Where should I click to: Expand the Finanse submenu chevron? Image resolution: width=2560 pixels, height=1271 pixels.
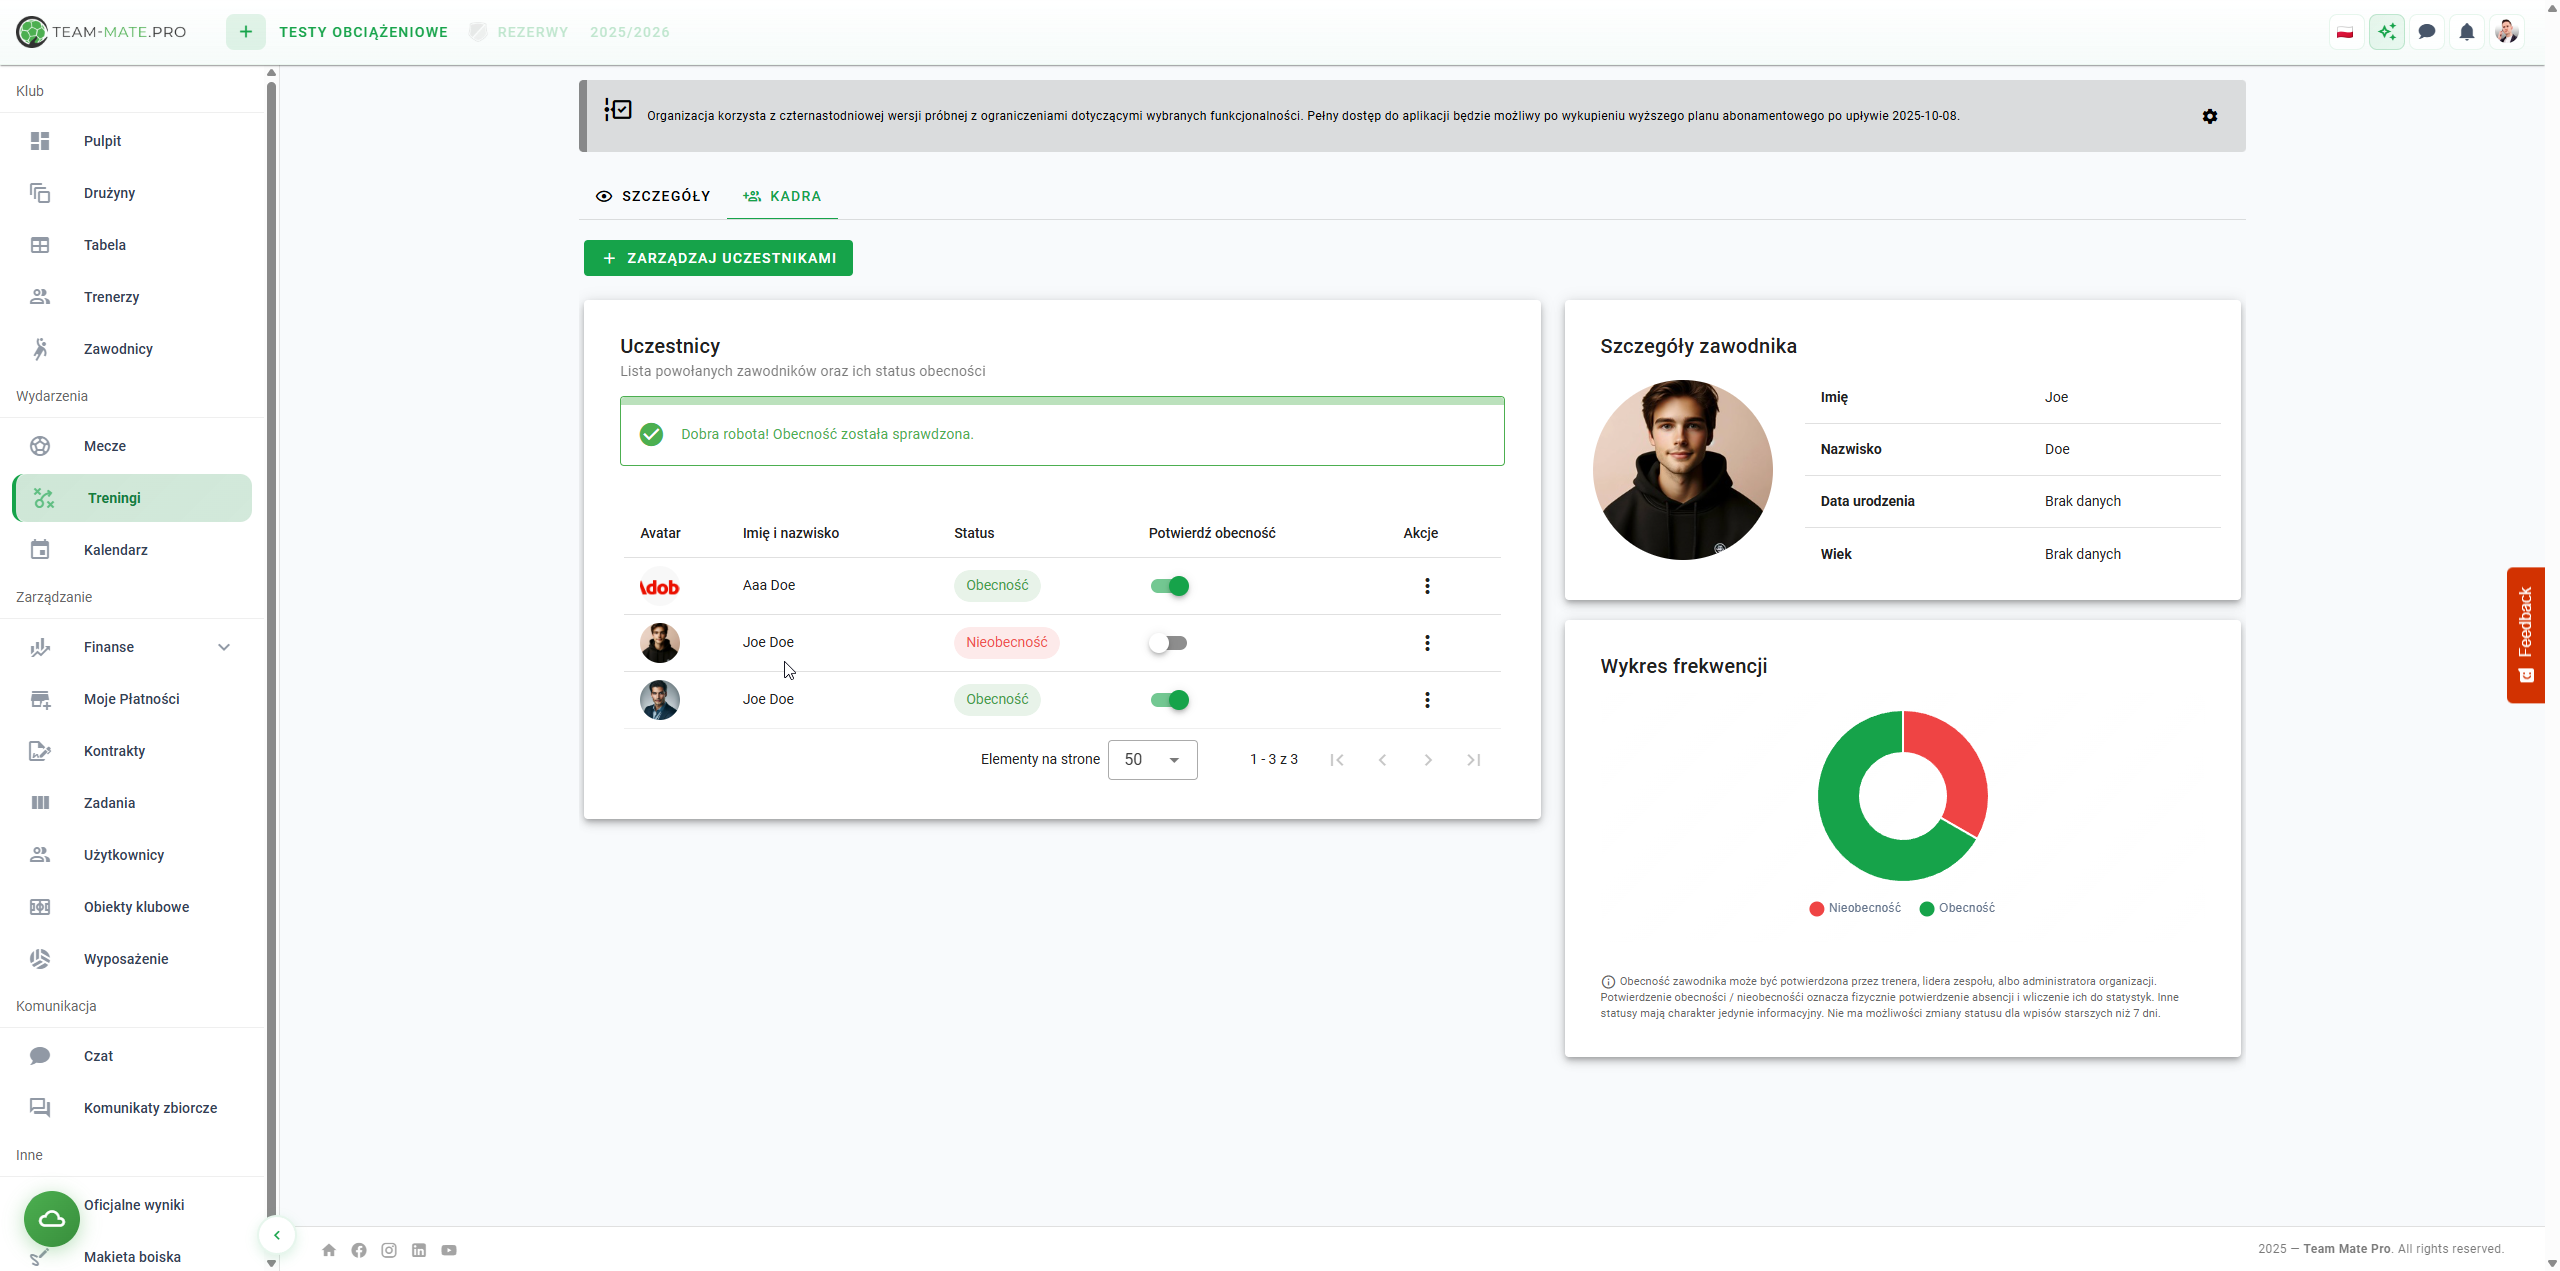point(224,647)
